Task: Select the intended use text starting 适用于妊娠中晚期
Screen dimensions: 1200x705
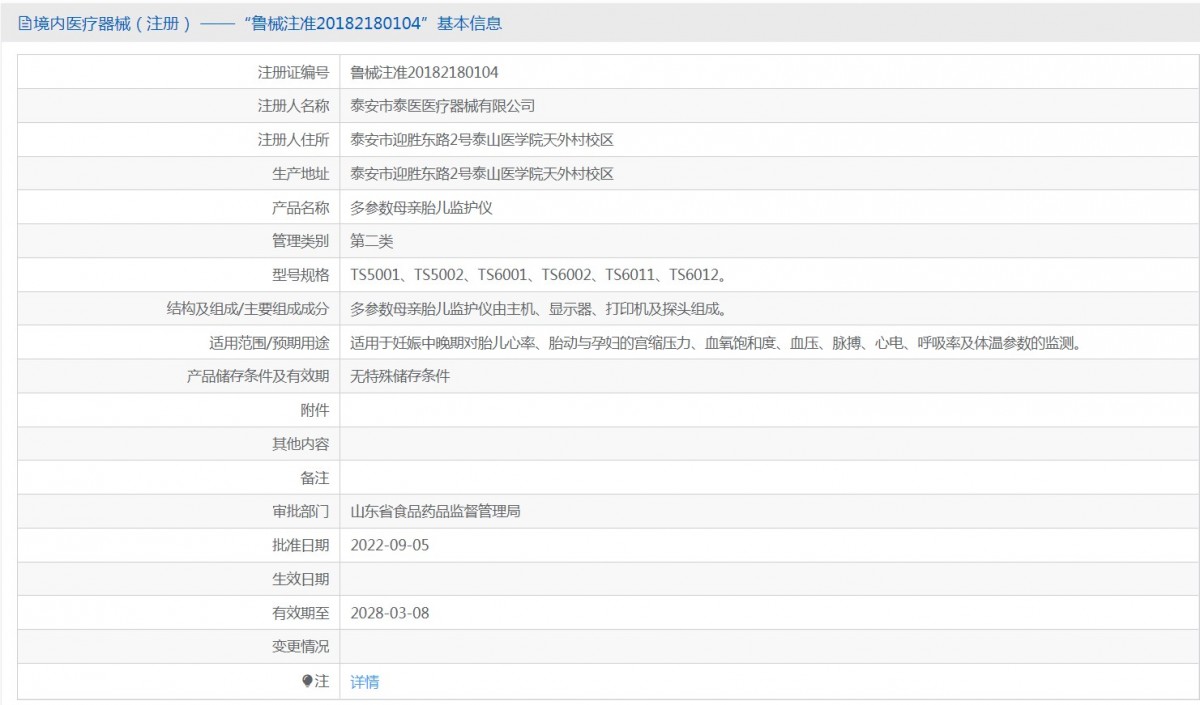Action: [717, 343]
